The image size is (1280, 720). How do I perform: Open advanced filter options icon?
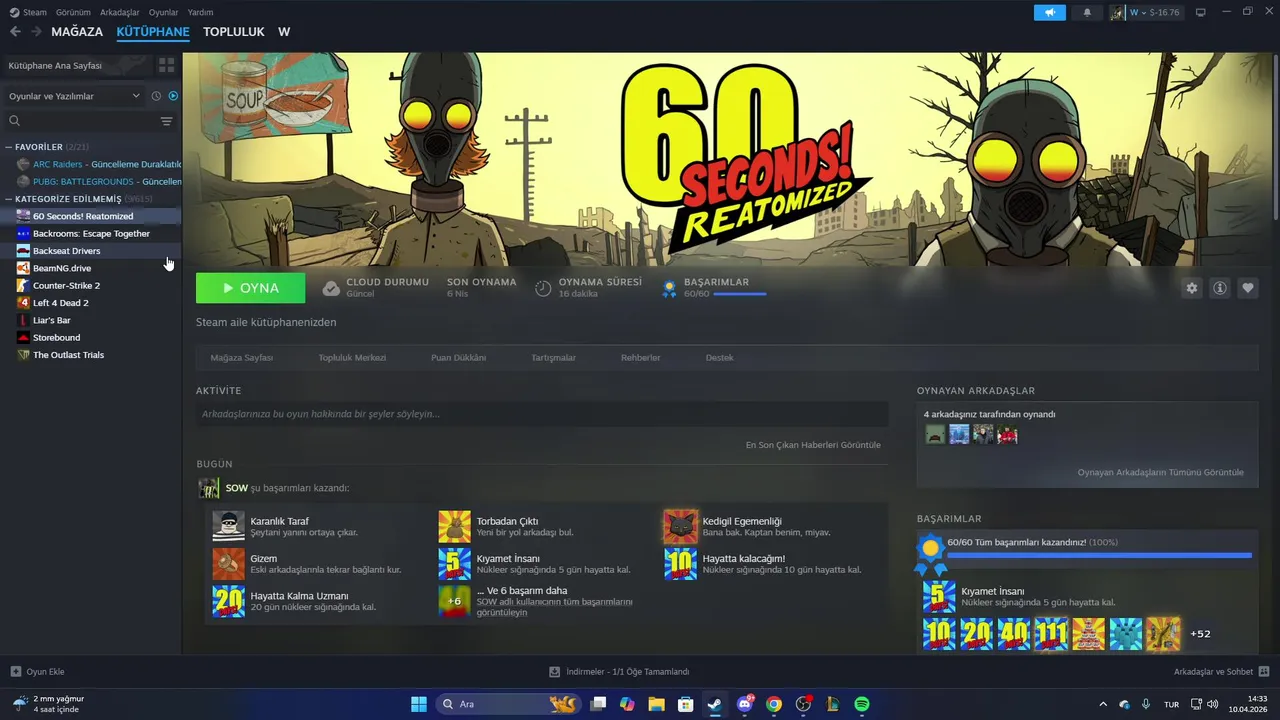click(166, 121)
